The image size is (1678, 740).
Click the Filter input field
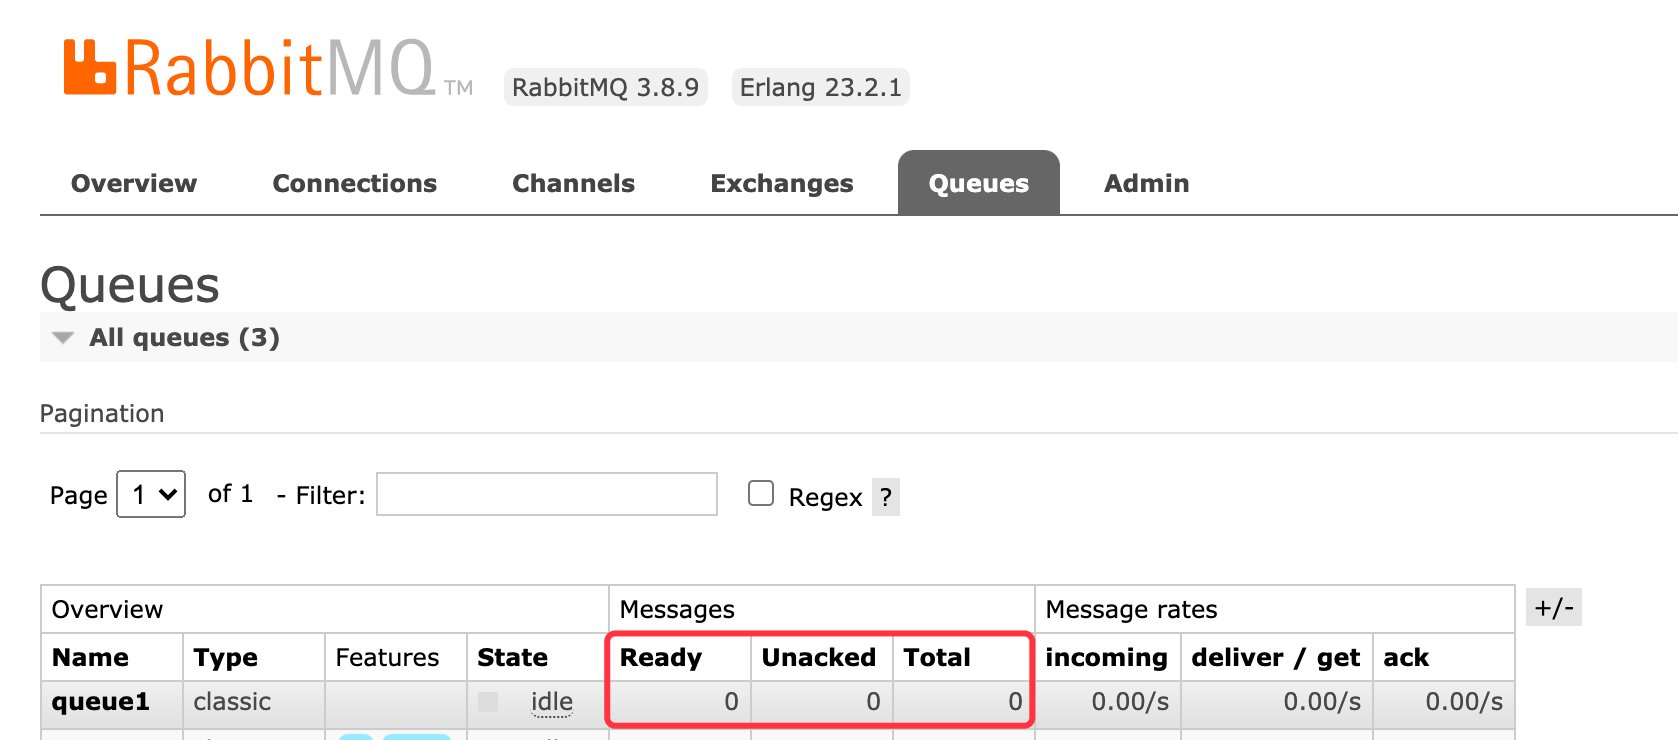547,494
